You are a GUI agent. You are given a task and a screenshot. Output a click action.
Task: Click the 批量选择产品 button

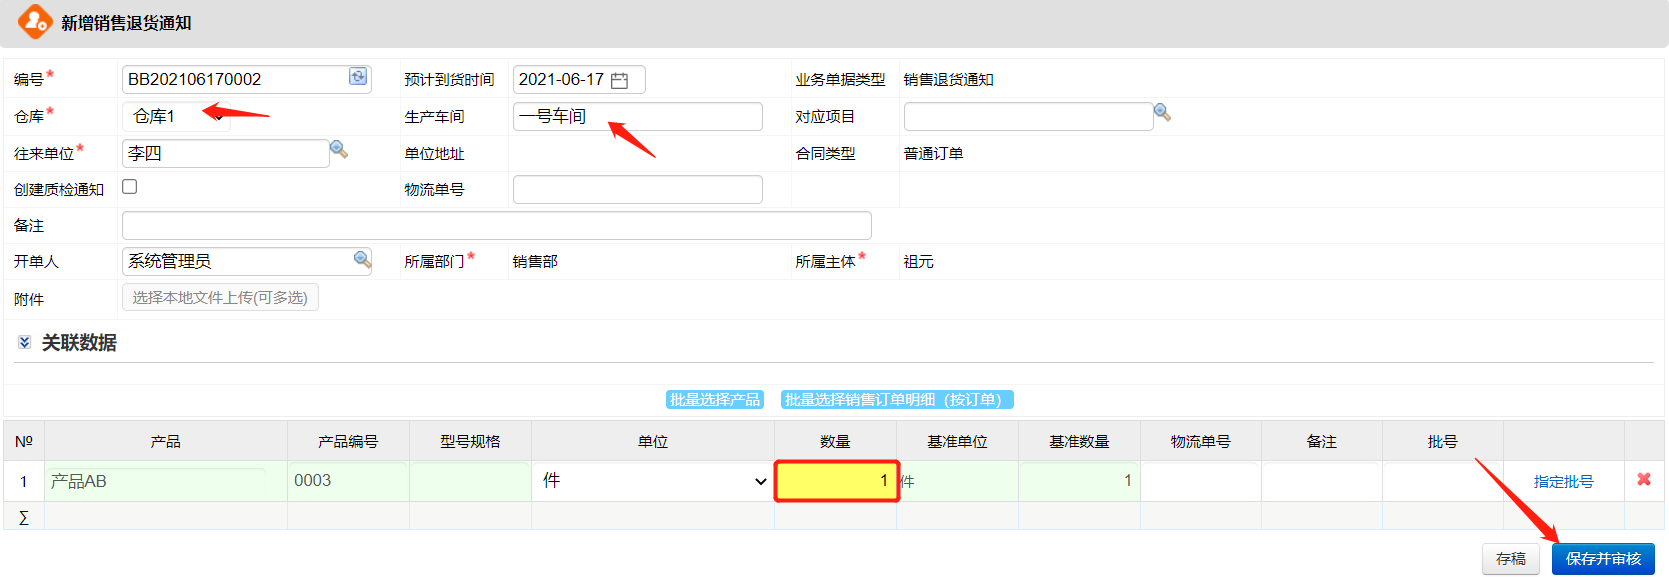coord(715,400)
